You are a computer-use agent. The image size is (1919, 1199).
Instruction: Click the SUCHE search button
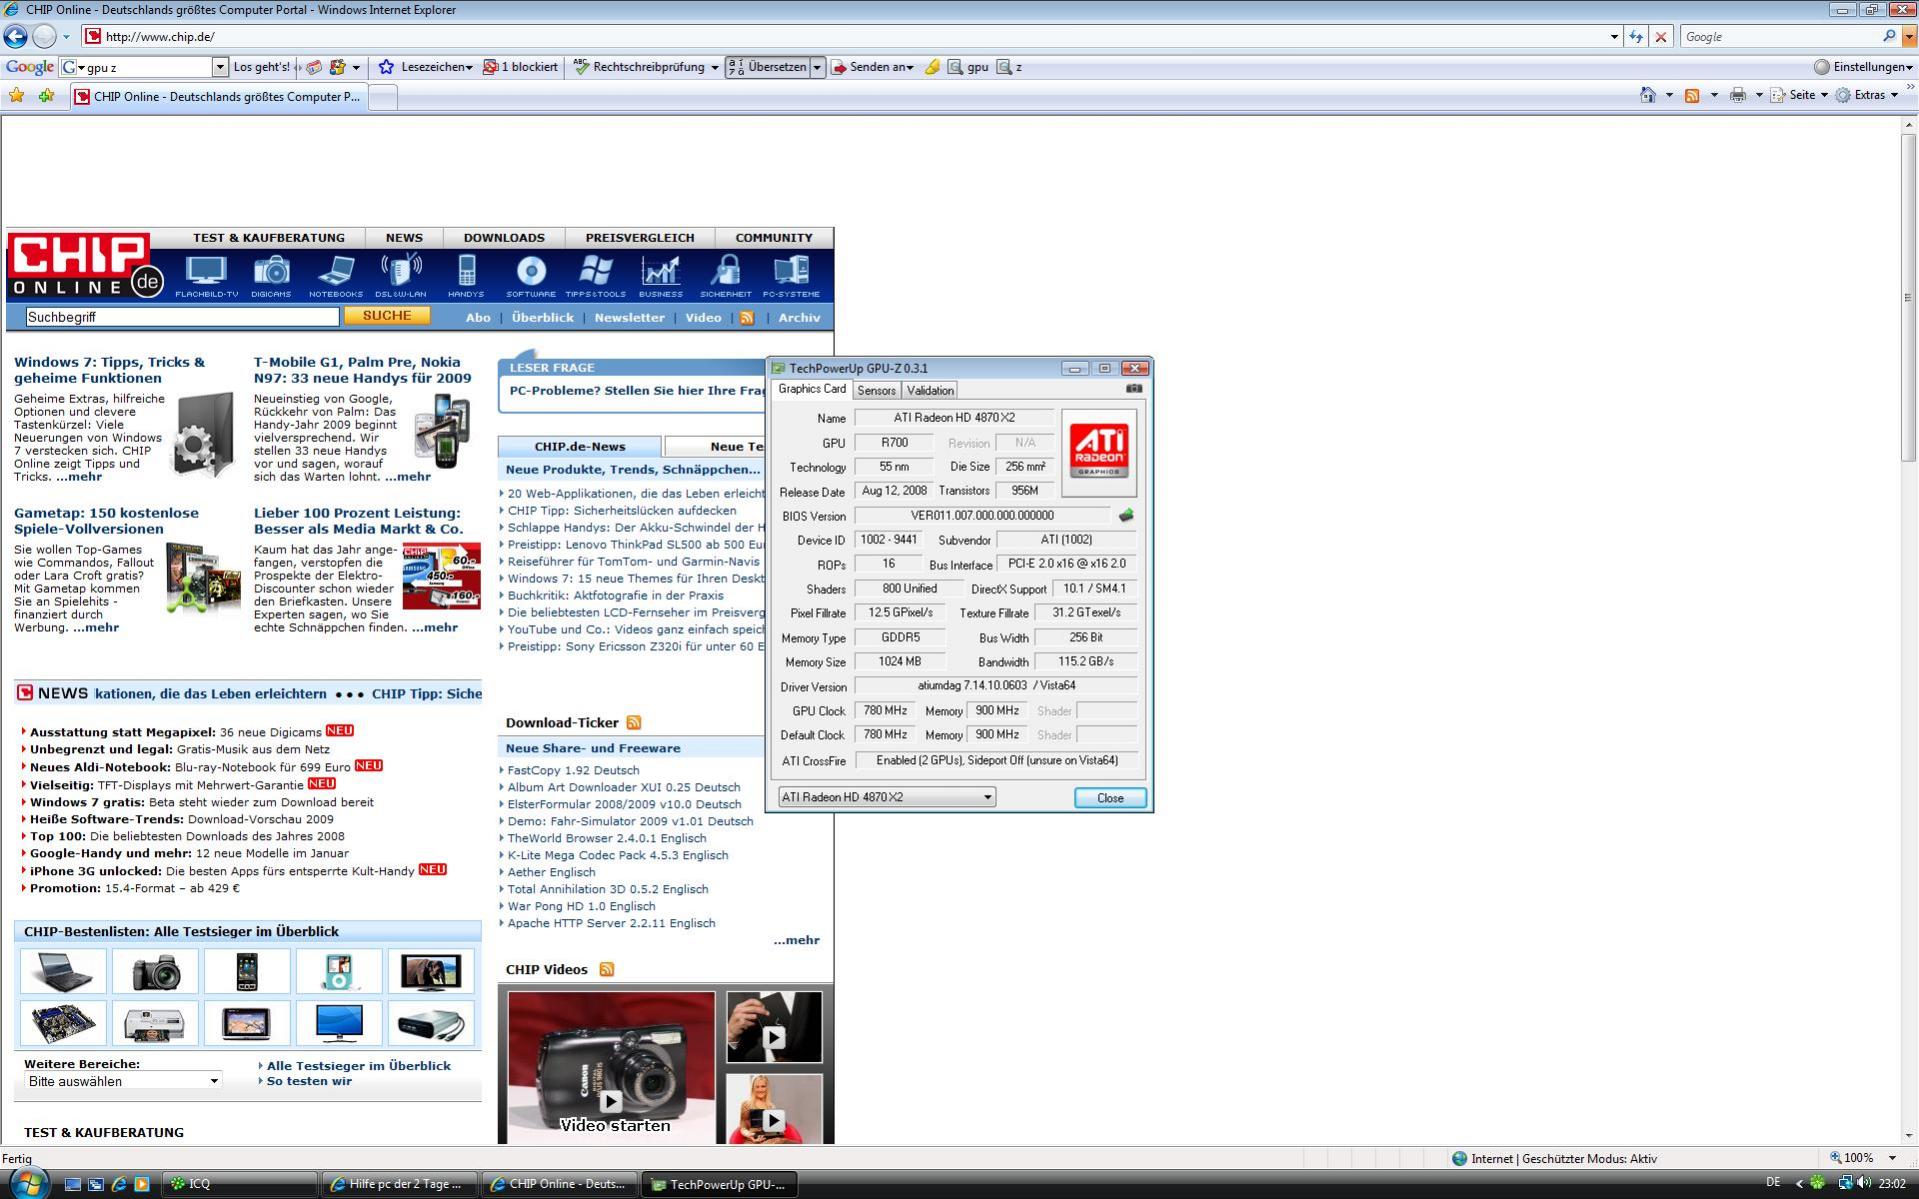coord(387,316)
